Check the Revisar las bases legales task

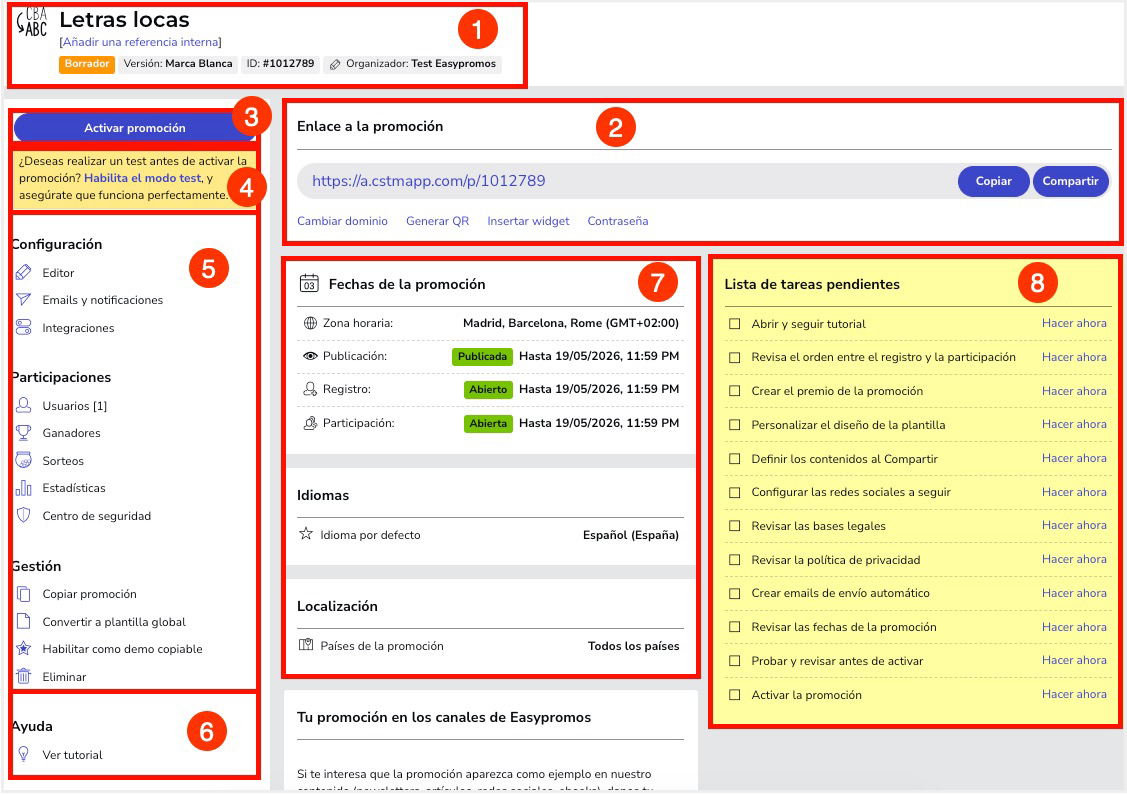pyautogui.click(x=735, y=526)
